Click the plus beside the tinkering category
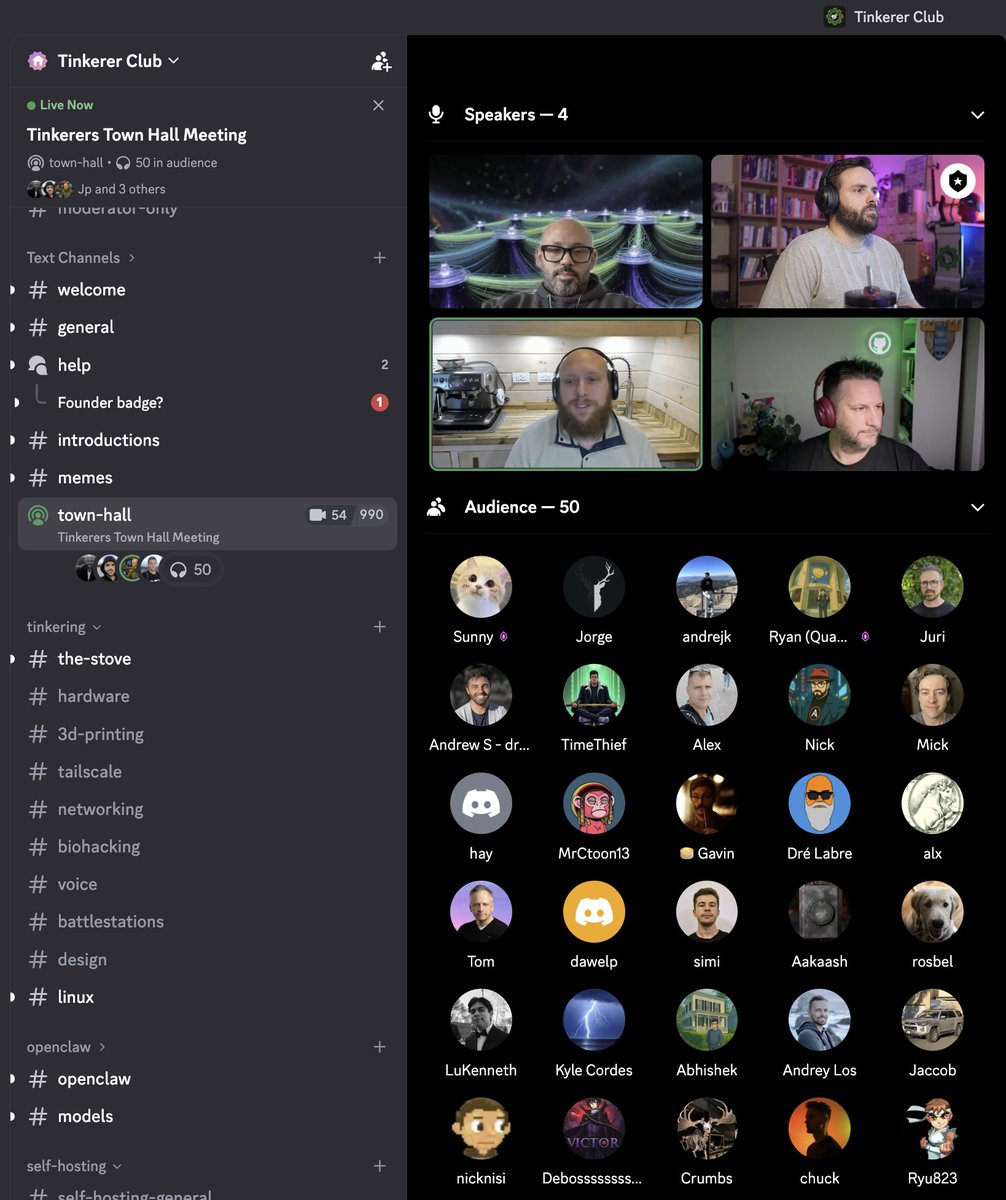Image resolution: width=1006 pixels, height=1200 pixels. pos(380,626)
